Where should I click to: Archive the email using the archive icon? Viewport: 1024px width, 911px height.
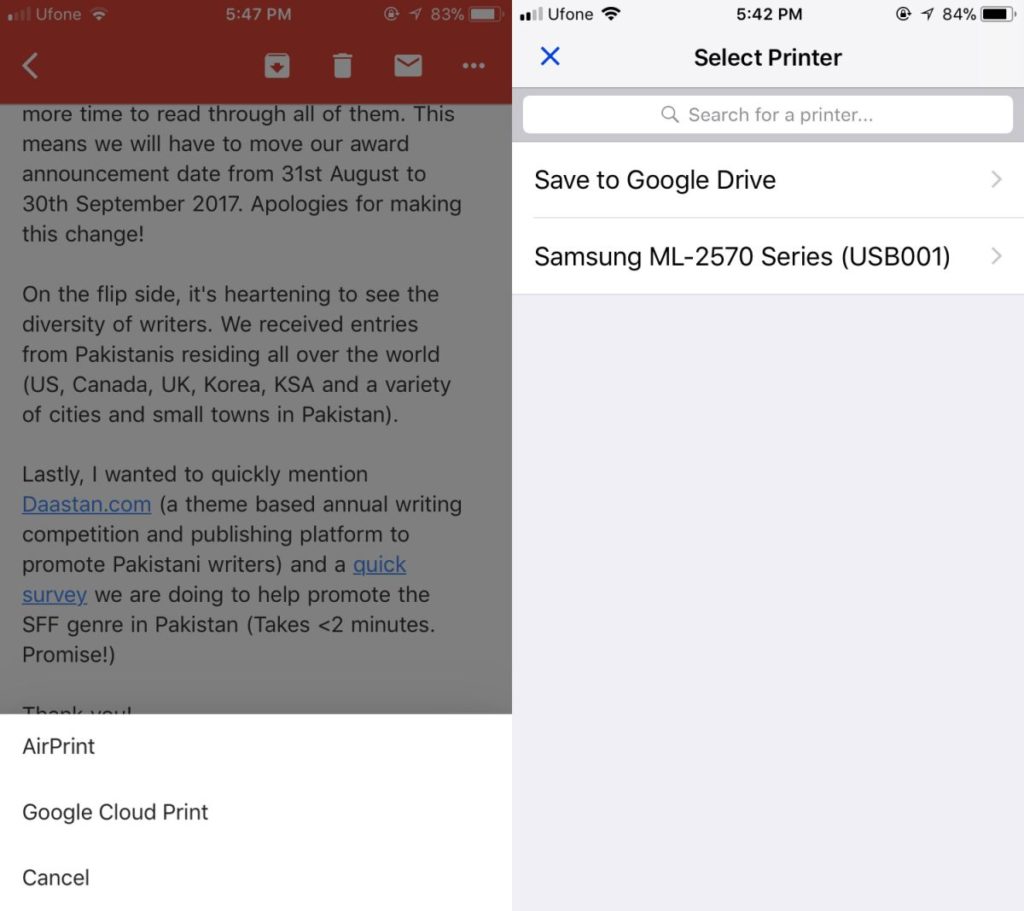[277, 65]
